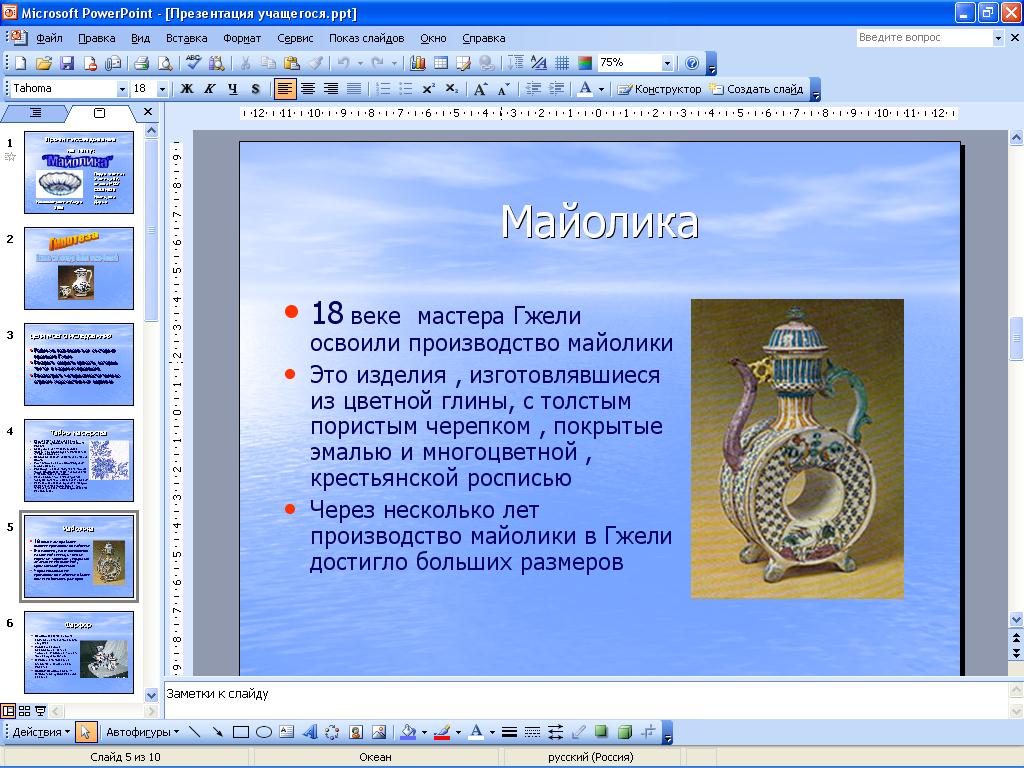Switch to the Outline tab in the pane
The height and width of the screenshot is (768, 1024).
(35, 113)
